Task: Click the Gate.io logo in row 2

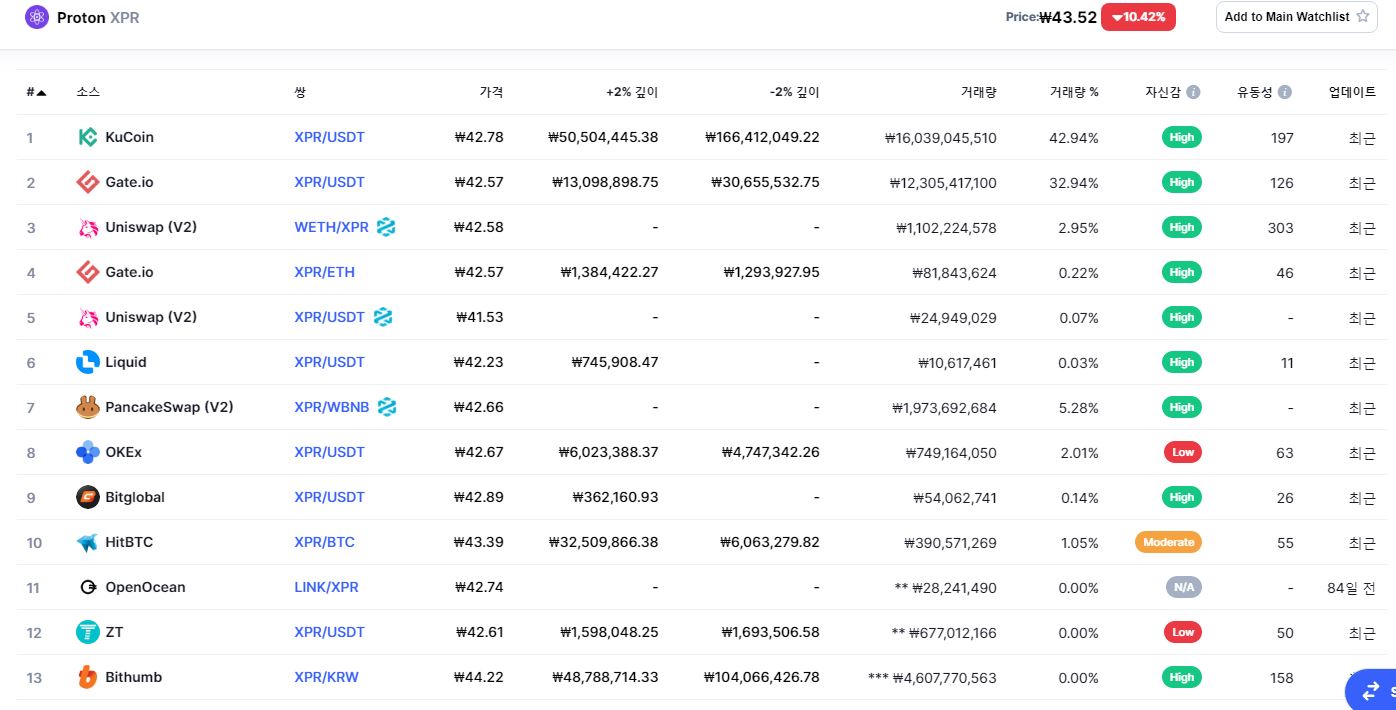Action: click(x=88, y=182)
